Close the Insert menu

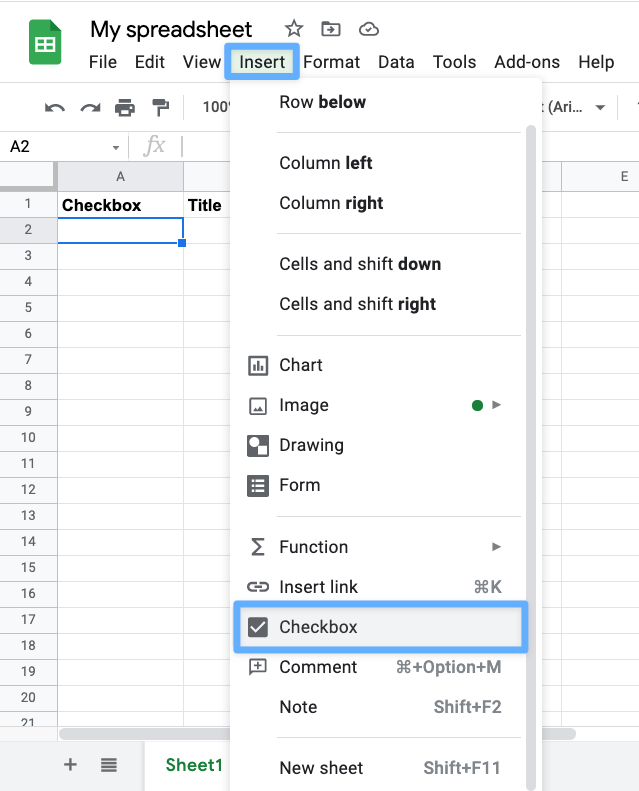(x=262, y=62)
